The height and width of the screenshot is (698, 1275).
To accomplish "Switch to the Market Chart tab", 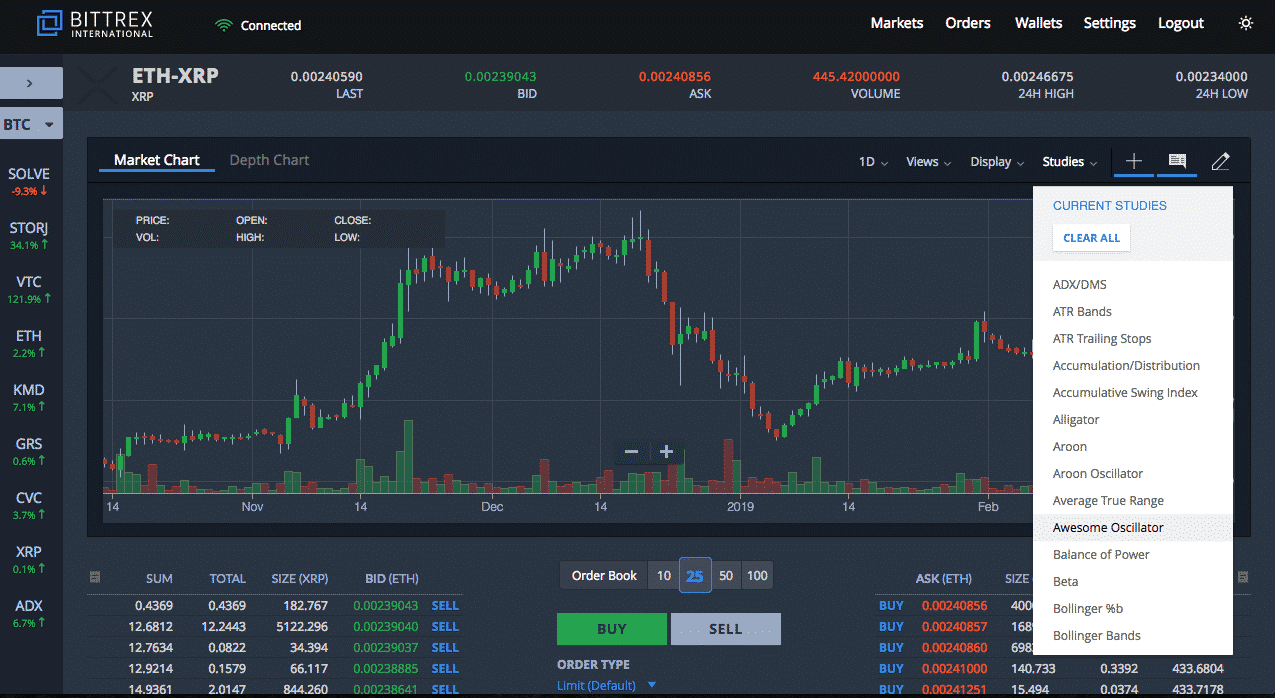I will [x=157, y=160].
